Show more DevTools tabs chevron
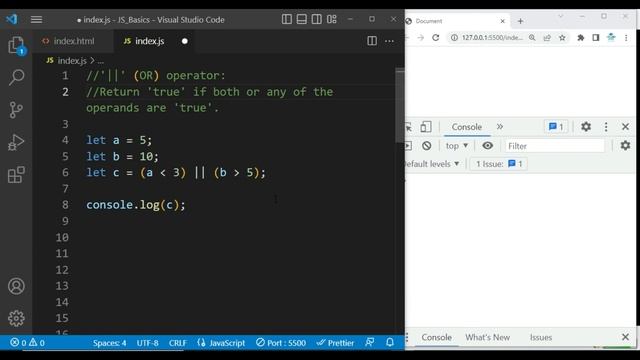 500,127
